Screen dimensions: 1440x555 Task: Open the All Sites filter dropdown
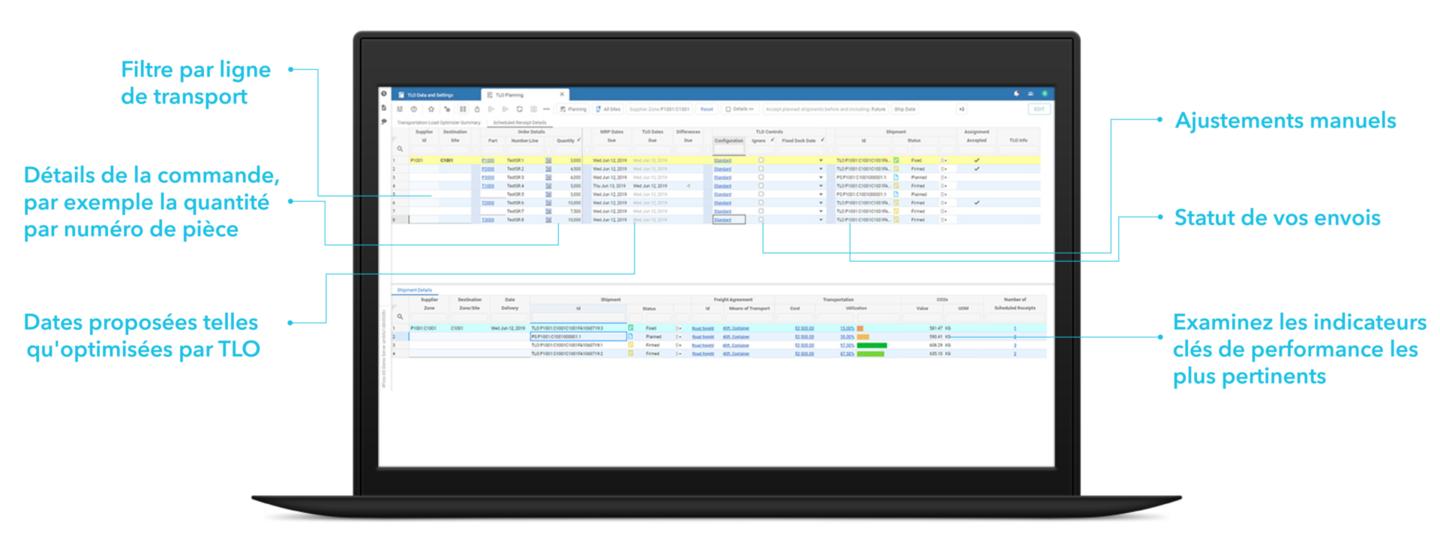pyautogui.click(x=606, y=109)
